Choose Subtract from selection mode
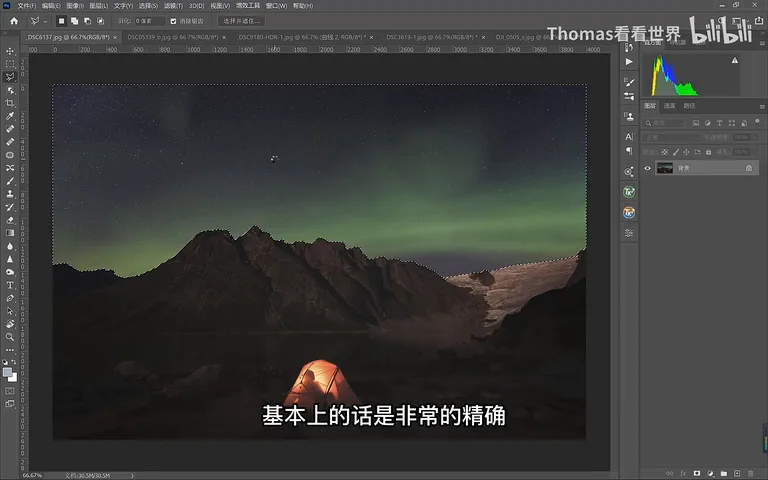This screenshot has width=768, height=480. (87, 21)
